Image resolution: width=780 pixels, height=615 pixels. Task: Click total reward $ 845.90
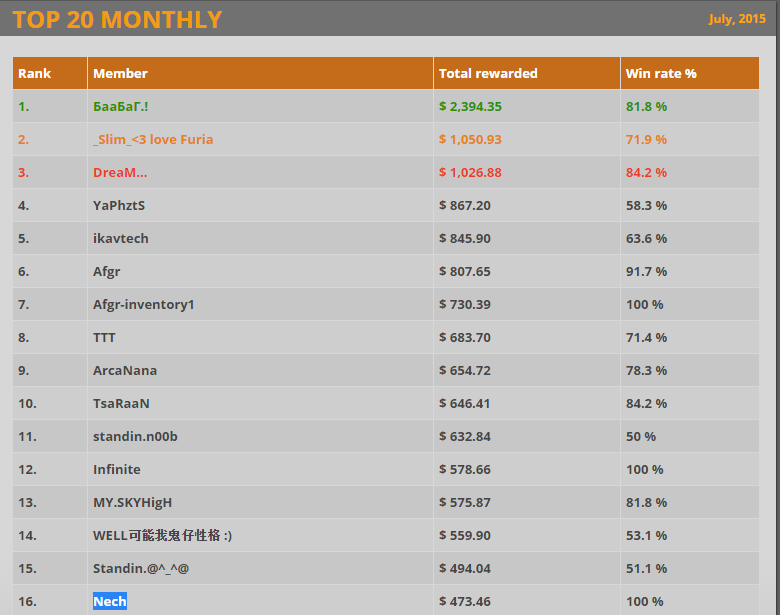click(x=465, y=238)
